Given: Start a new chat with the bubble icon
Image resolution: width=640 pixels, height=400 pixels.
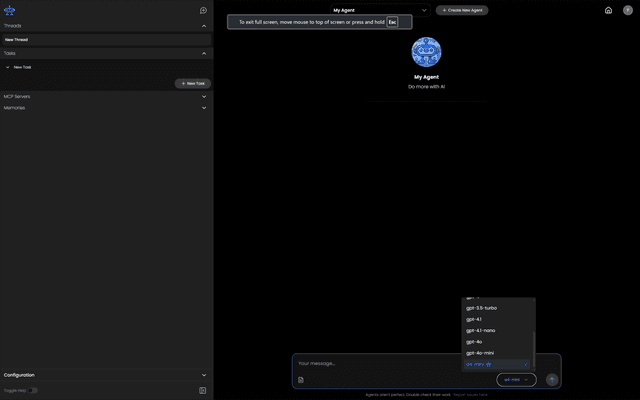Looking at the screenshot, I should click(x=203, y=10).
